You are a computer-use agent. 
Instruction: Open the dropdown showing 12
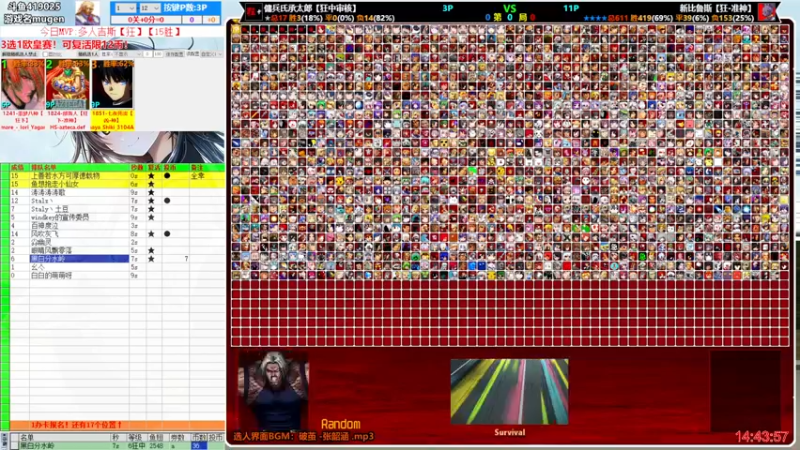150,8
